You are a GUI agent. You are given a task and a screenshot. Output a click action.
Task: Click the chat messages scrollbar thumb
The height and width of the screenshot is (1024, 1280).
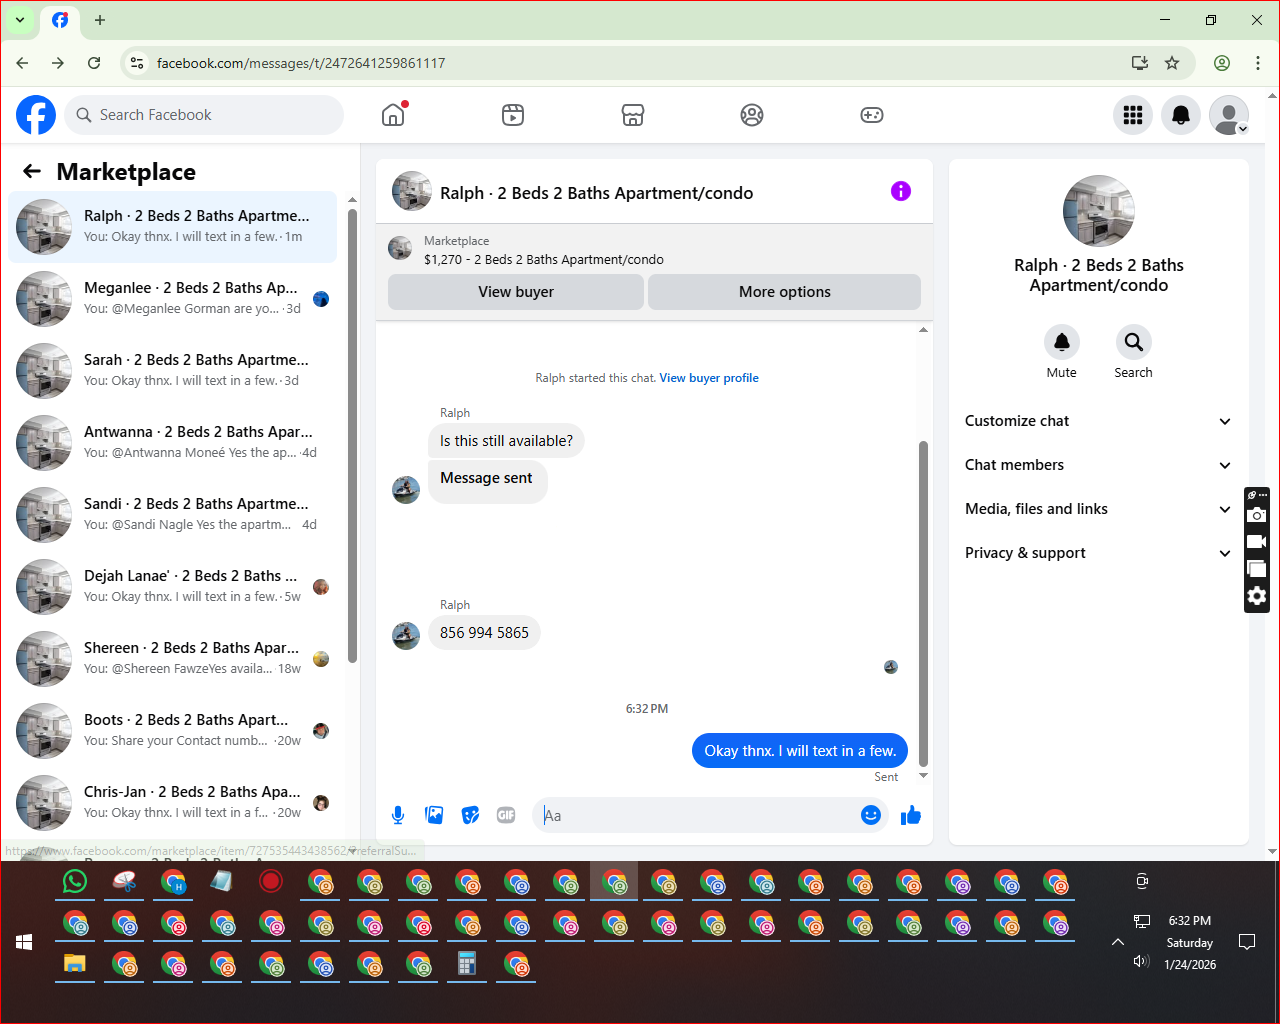point(923,603)
